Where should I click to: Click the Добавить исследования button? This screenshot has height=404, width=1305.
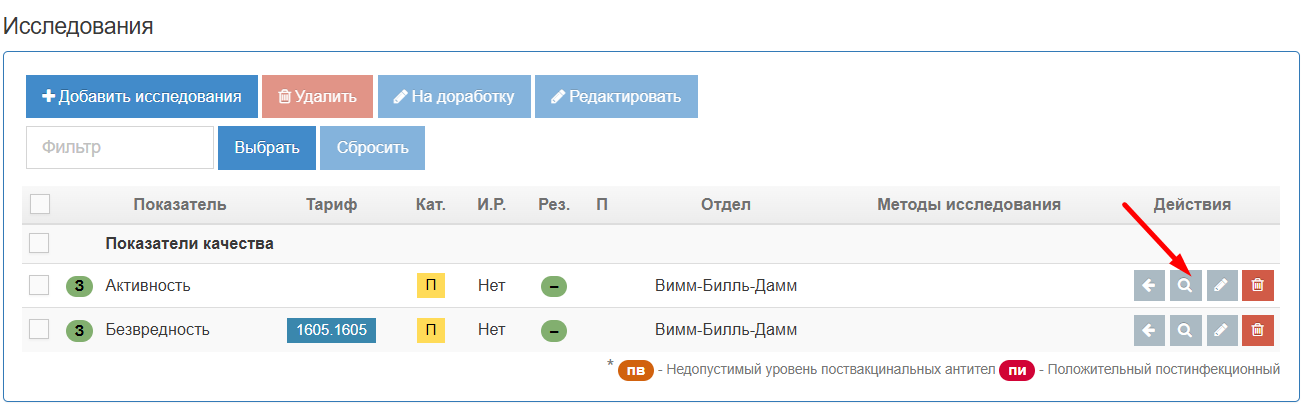pyautogui.click(x=142, y=97)
